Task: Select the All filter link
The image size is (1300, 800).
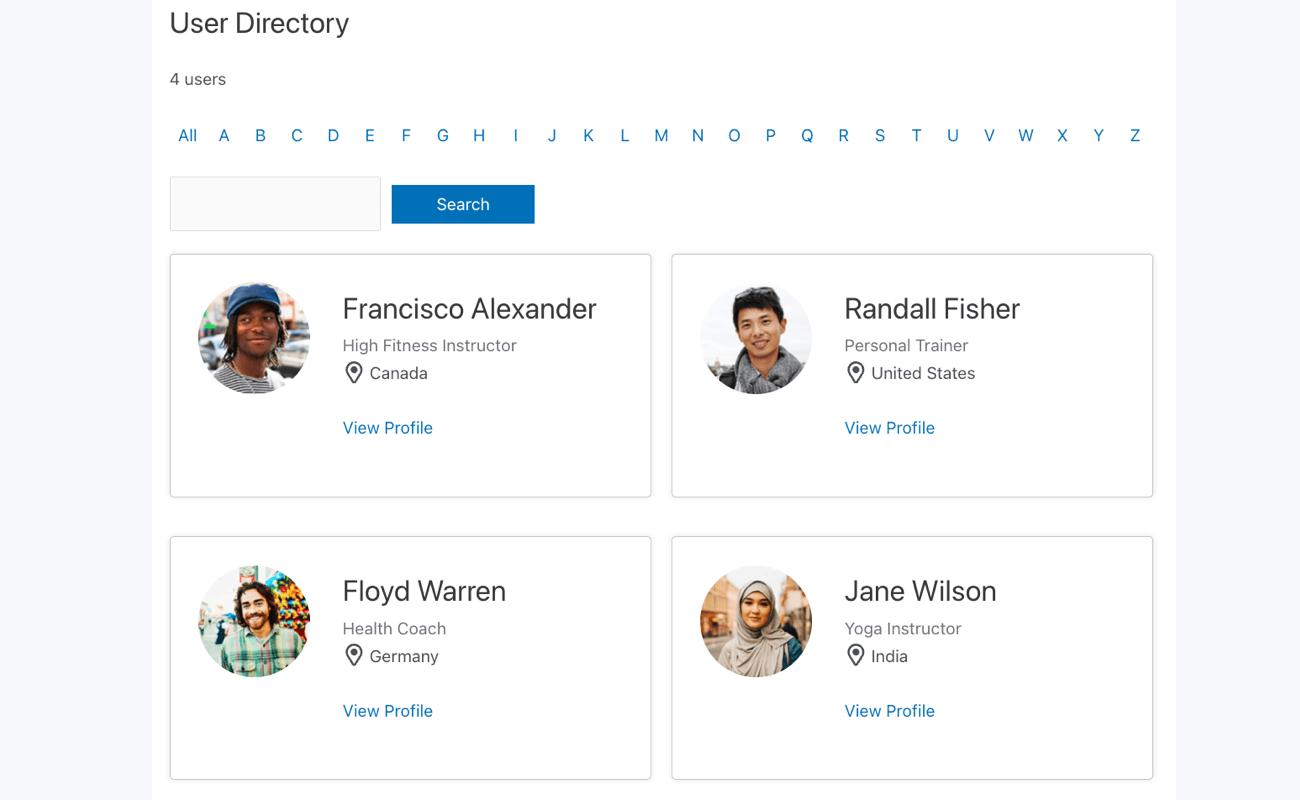Action: point(187,136)
